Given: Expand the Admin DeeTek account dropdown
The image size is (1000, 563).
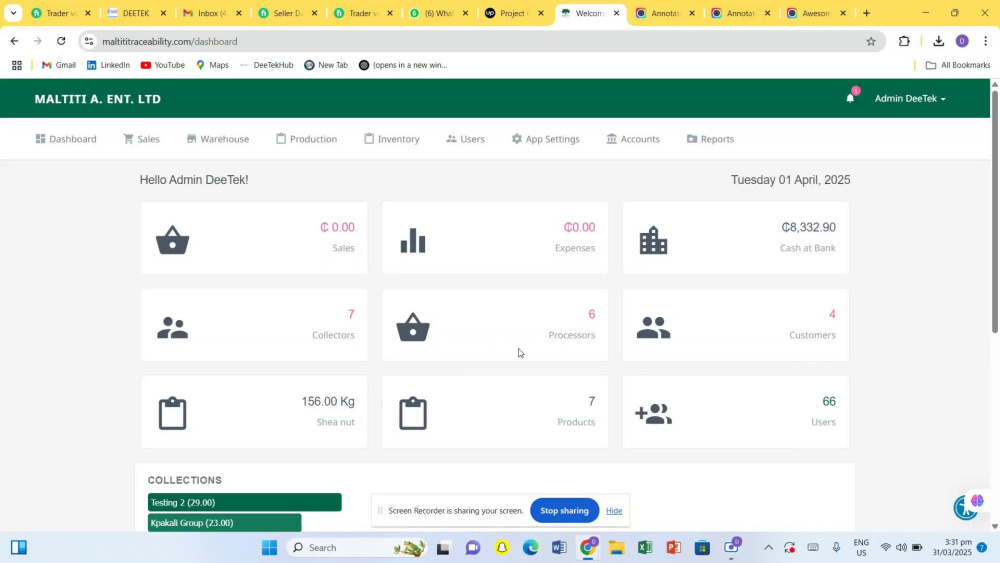Looking at the screenshot, I should pyautogui.click(x=910, y=98).
